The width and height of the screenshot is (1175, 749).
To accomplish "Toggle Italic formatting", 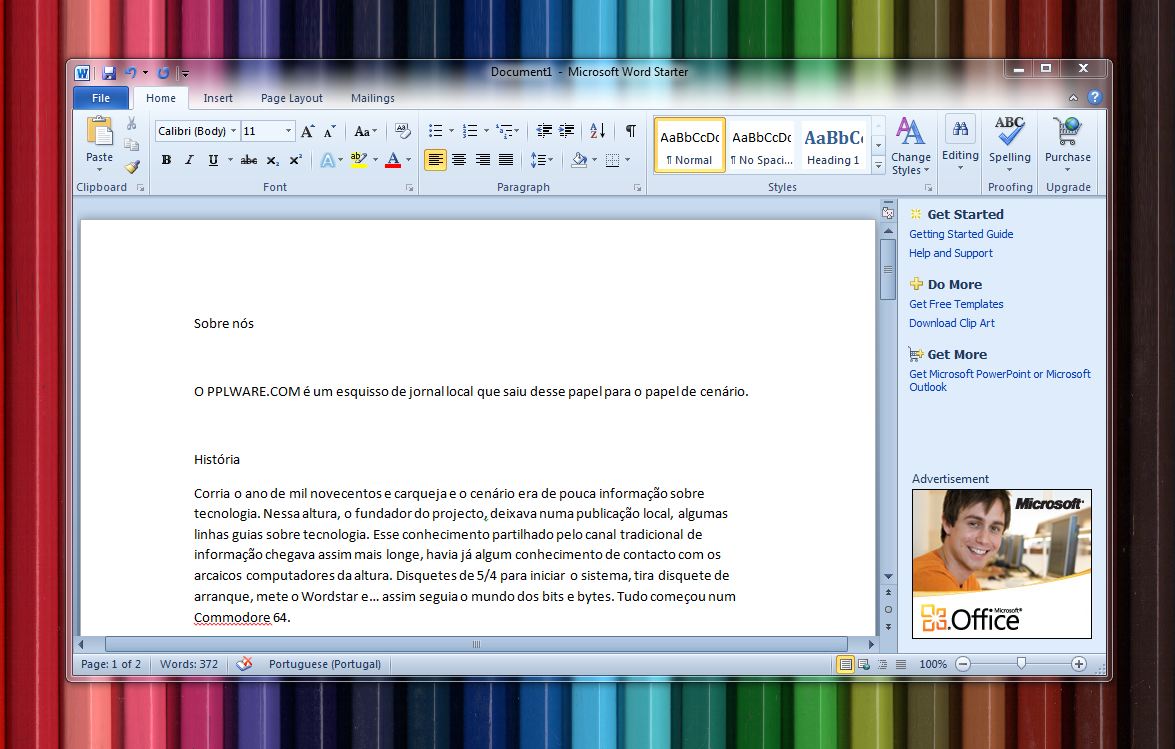I will [189, 160].
